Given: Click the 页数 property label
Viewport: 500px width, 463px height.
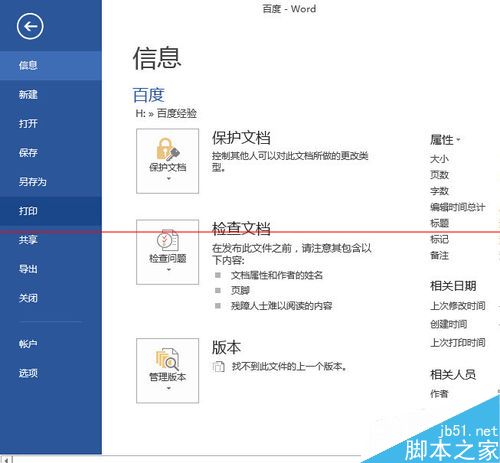Looking at the screenshot, I should click(x=439, y=175).
